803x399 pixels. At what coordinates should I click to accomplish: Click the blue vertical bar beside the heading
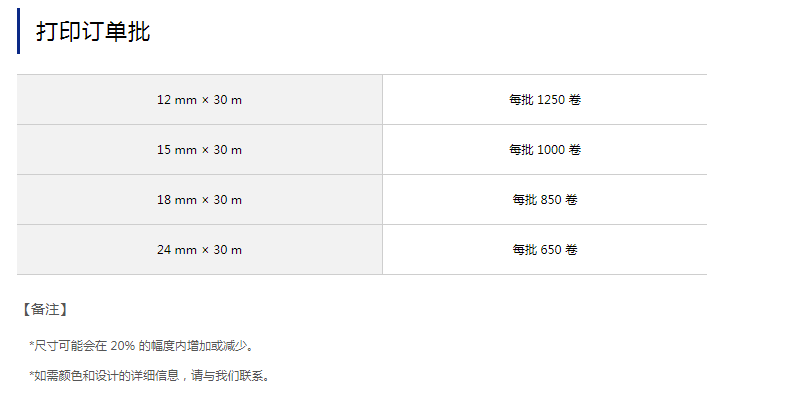pos(18,31)
